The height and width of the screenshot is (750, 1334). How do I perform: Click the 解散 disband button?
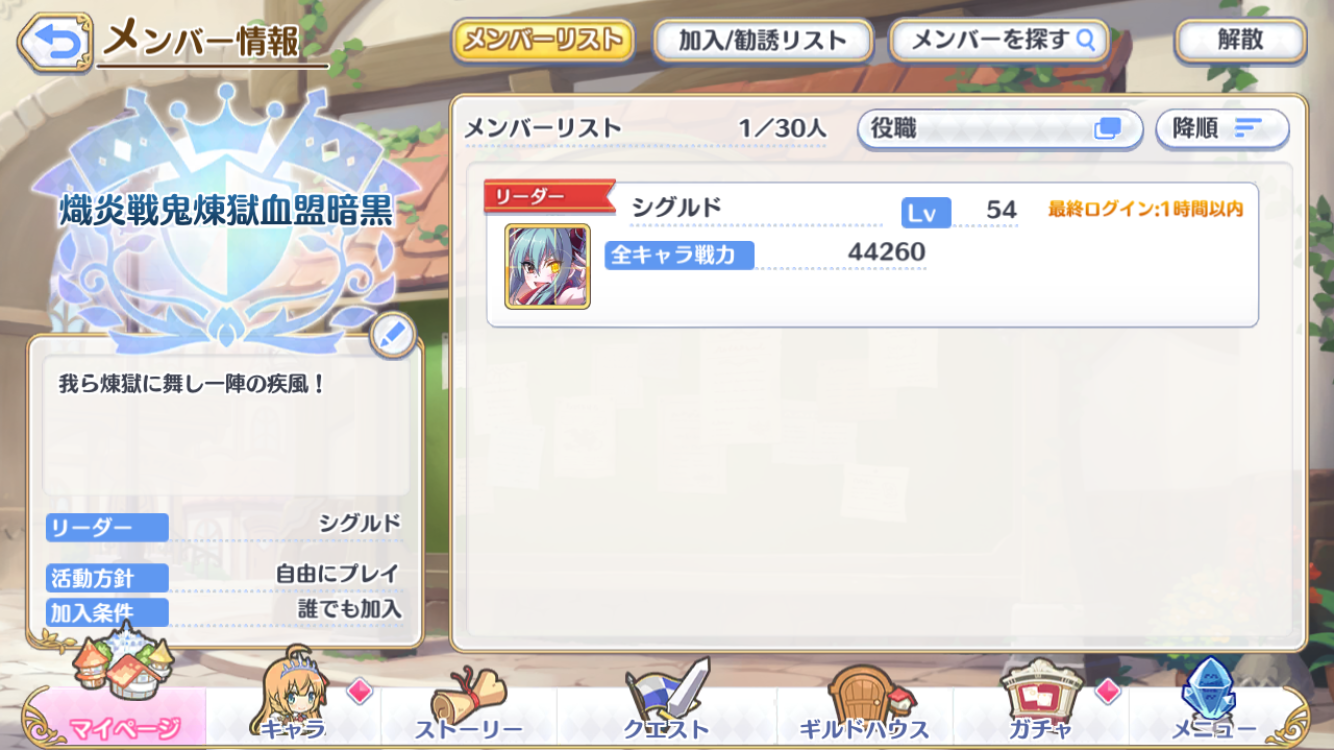(1241, 41)
